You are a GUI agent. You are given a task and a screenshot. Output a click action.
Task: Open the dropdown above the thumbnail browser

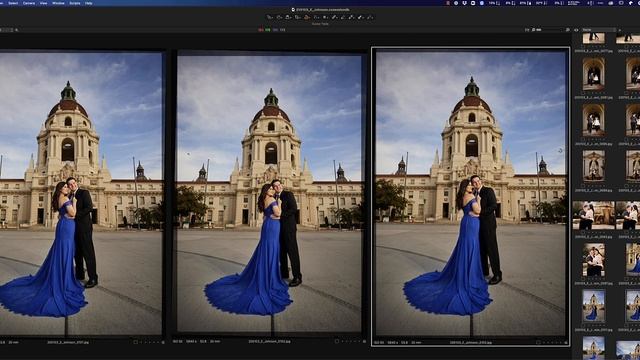(599, 30)
